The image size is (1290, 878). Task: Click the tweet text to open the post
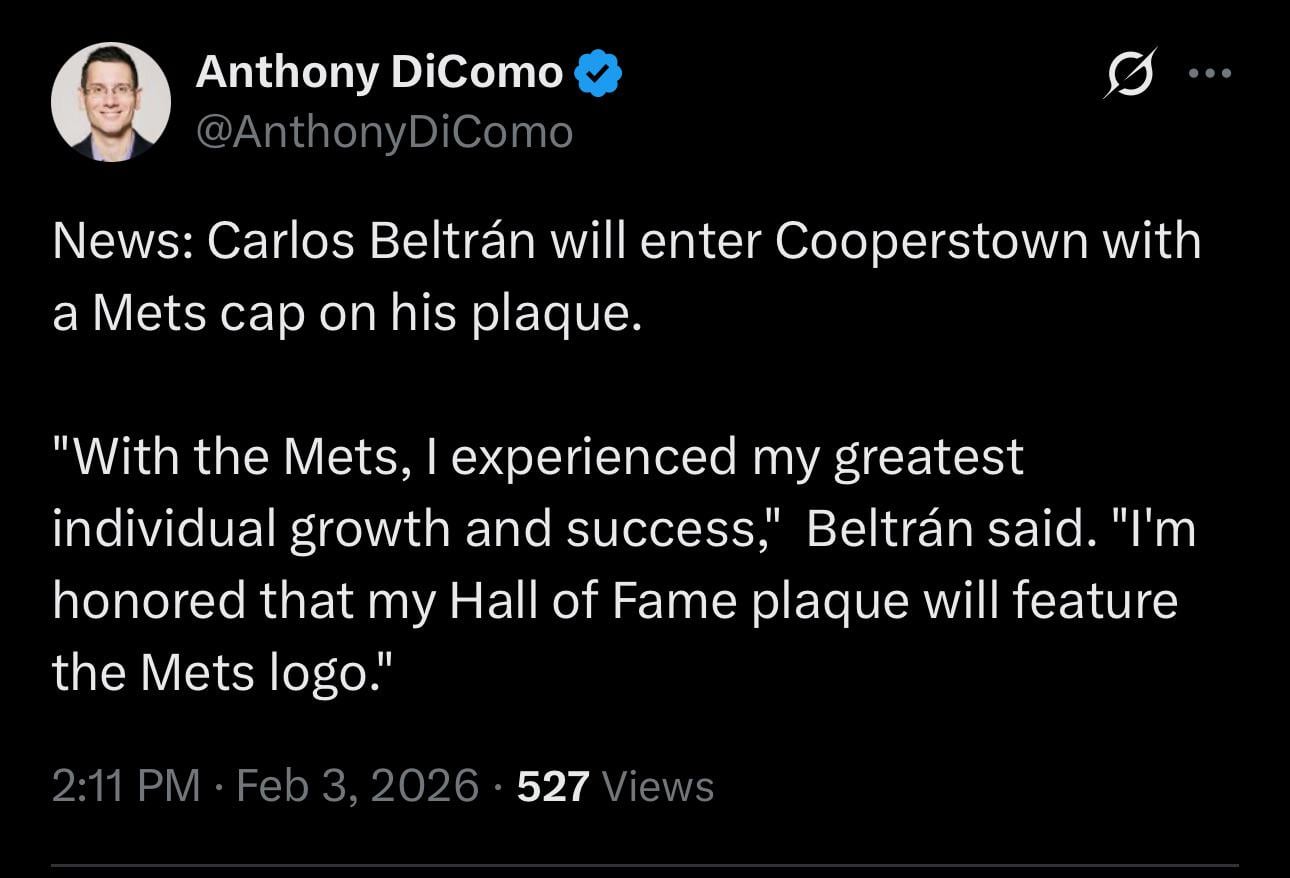pyautogui.click(x=627, y=275)
